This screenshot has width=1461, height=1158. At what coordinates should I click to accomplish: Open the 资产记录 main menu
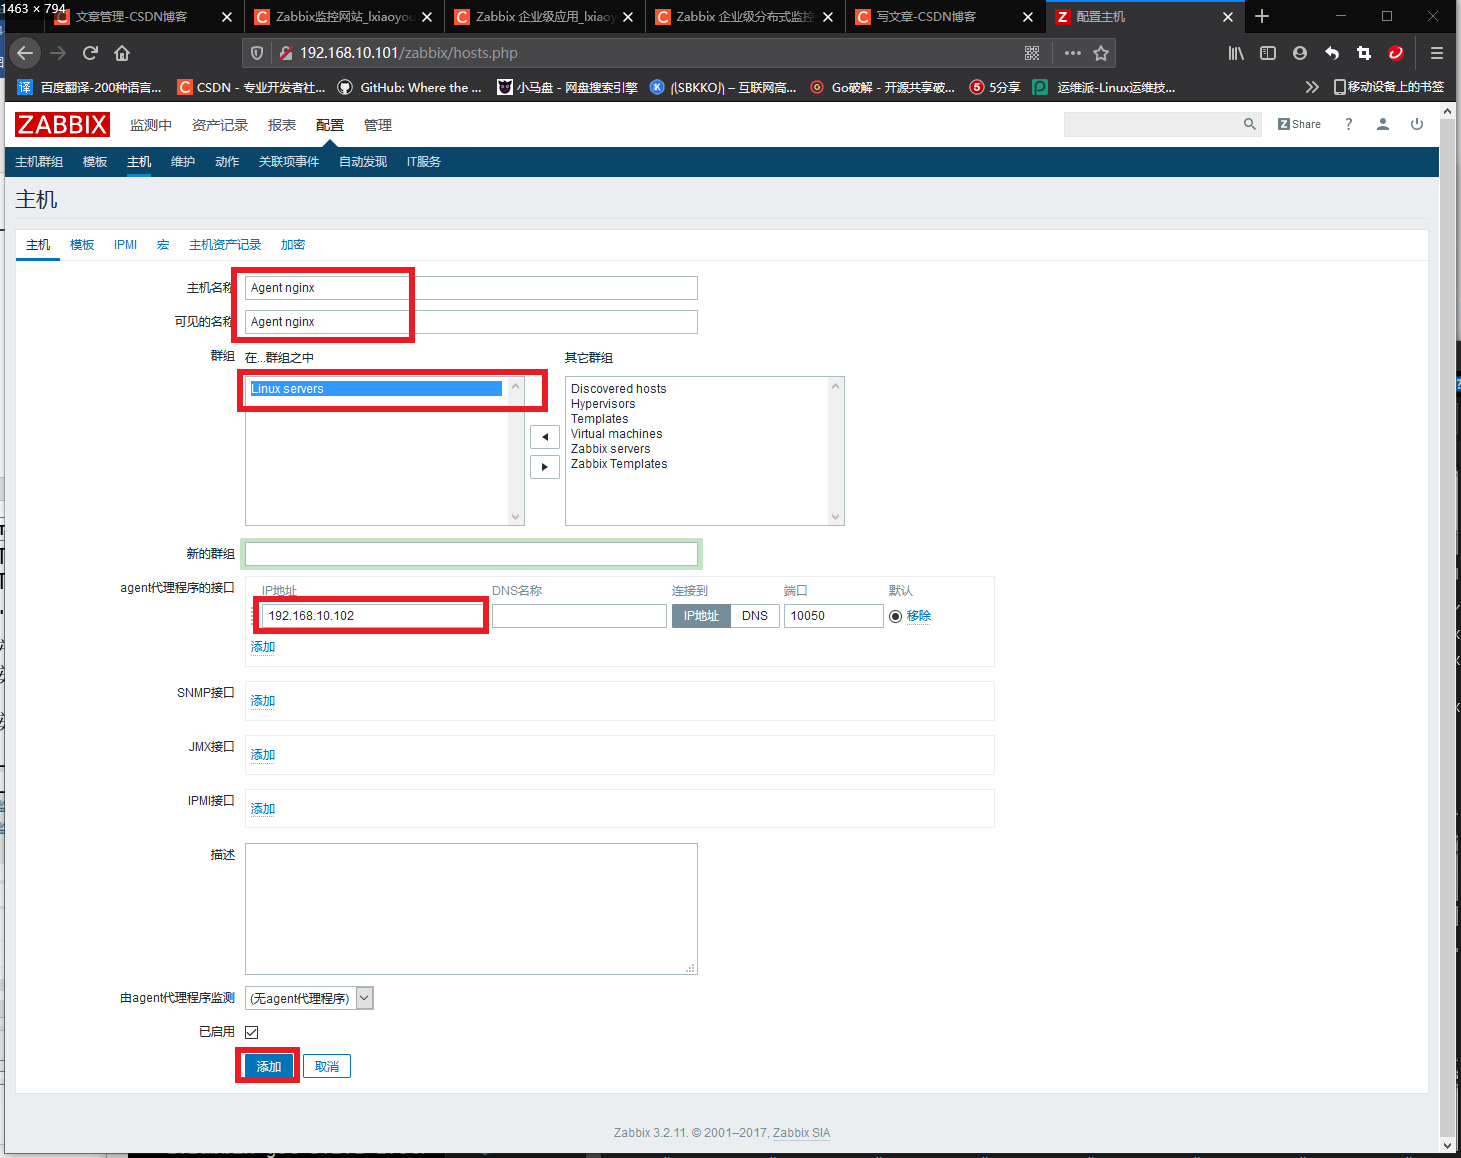(x=220, y=125)
